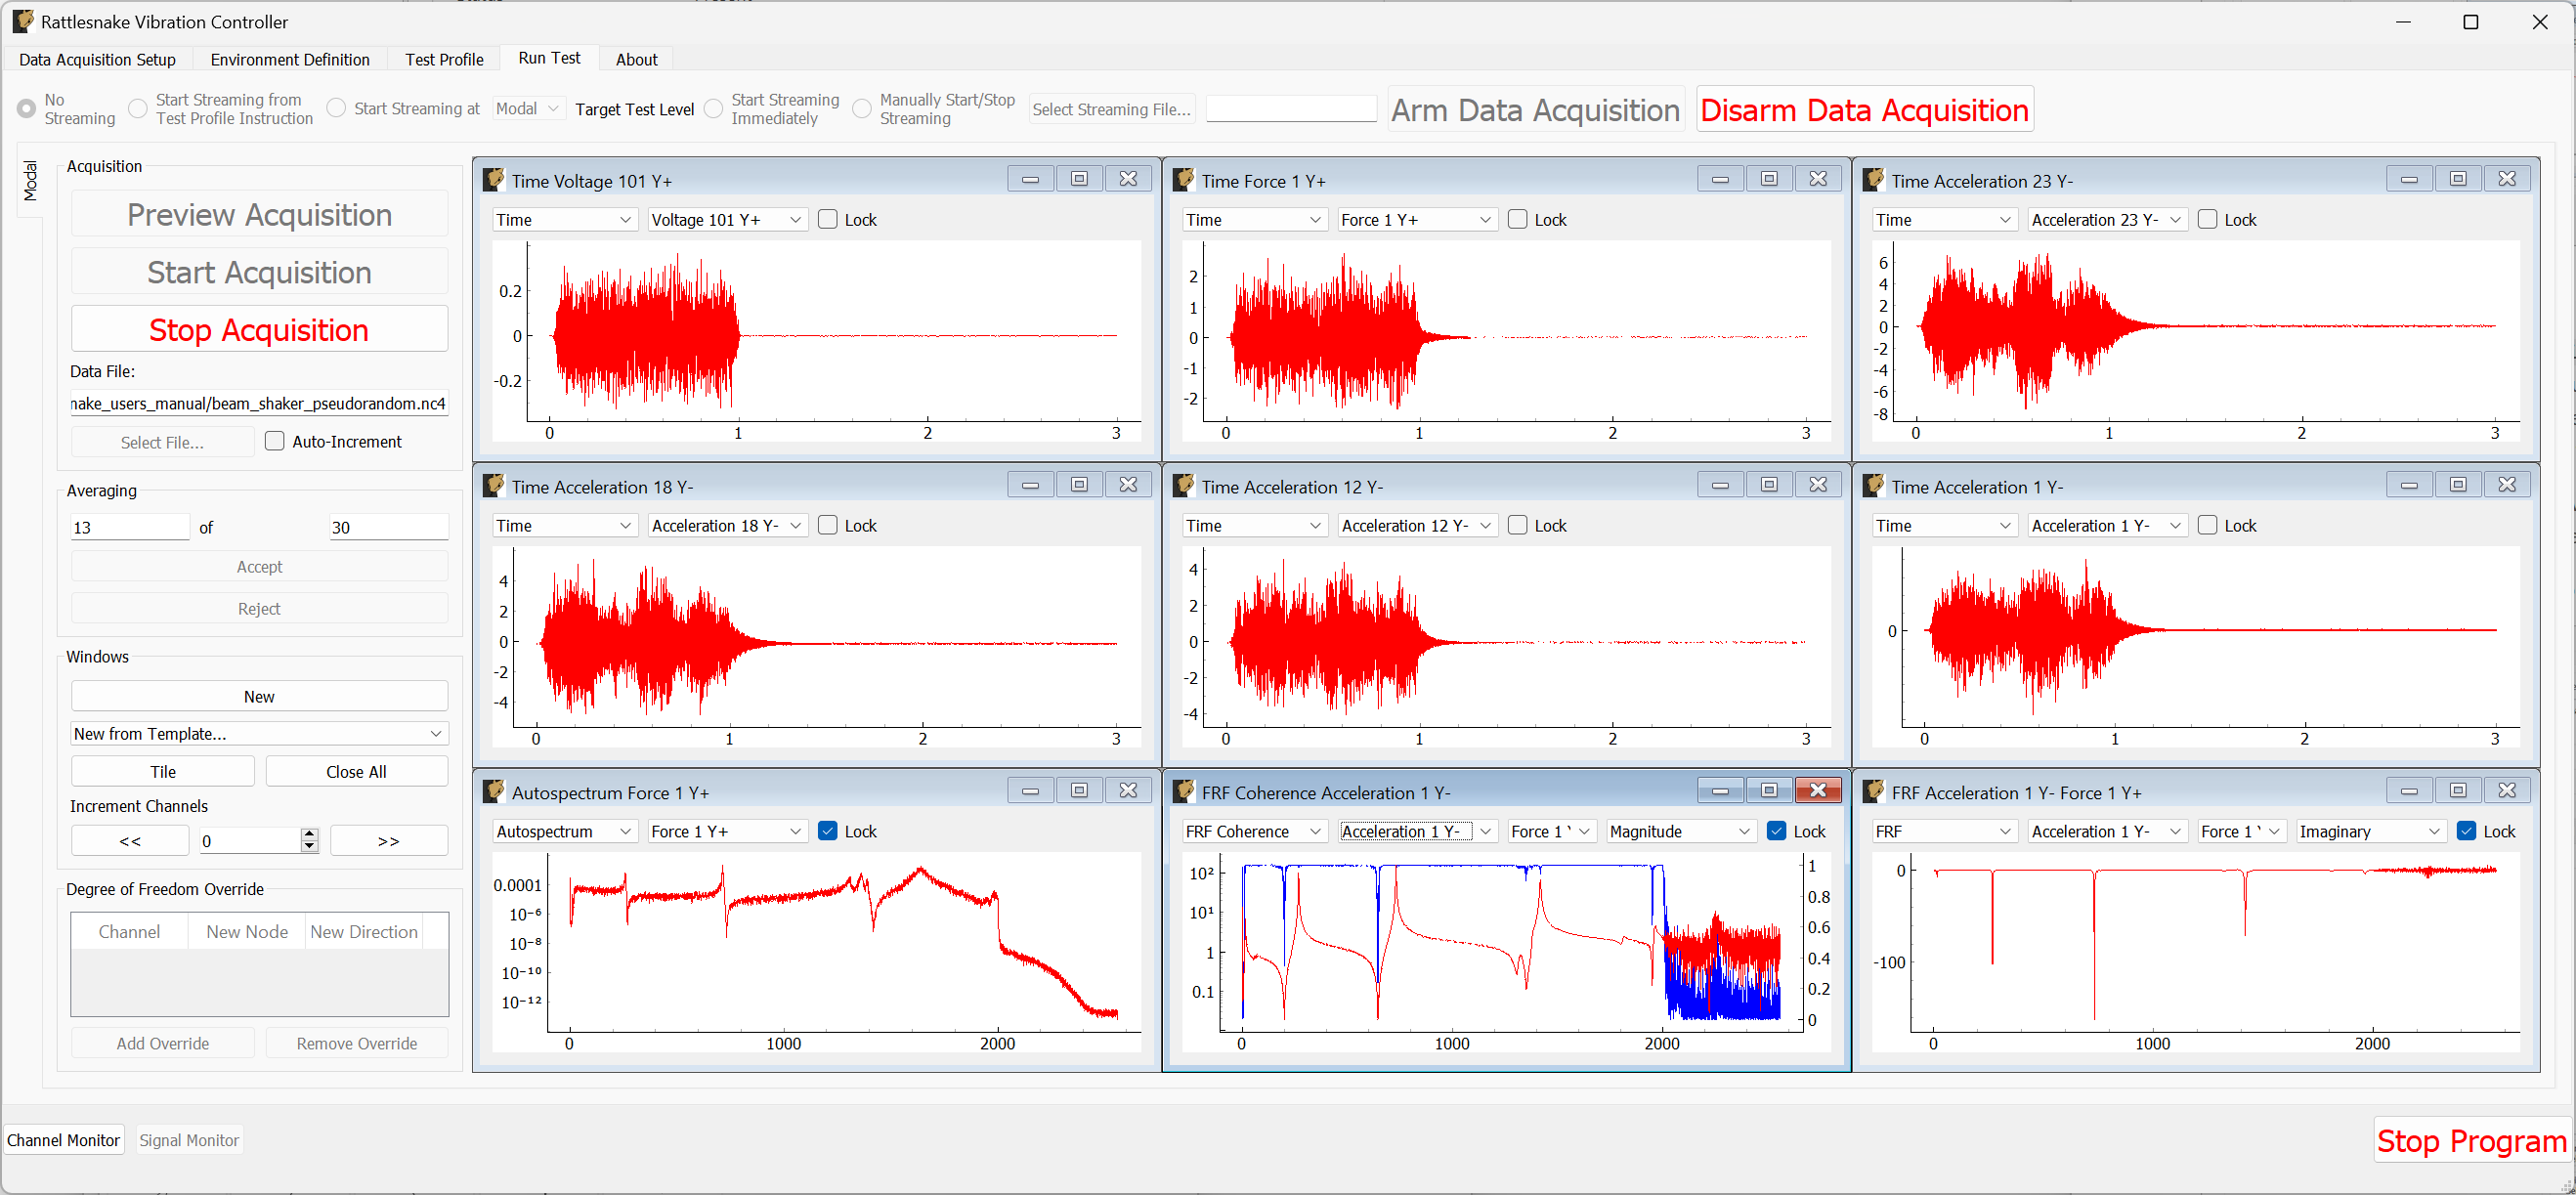
Task: Open the Target Test Level dropdown showing Modal
Action: [x=528, y=108]
